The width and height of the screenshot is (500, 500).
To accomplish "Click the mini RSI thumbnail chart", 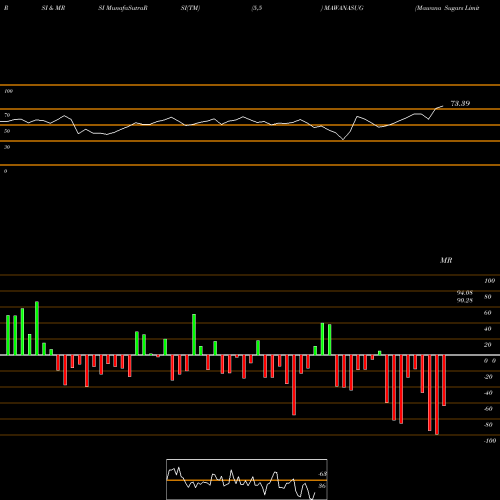I will (x=247, y=479).
